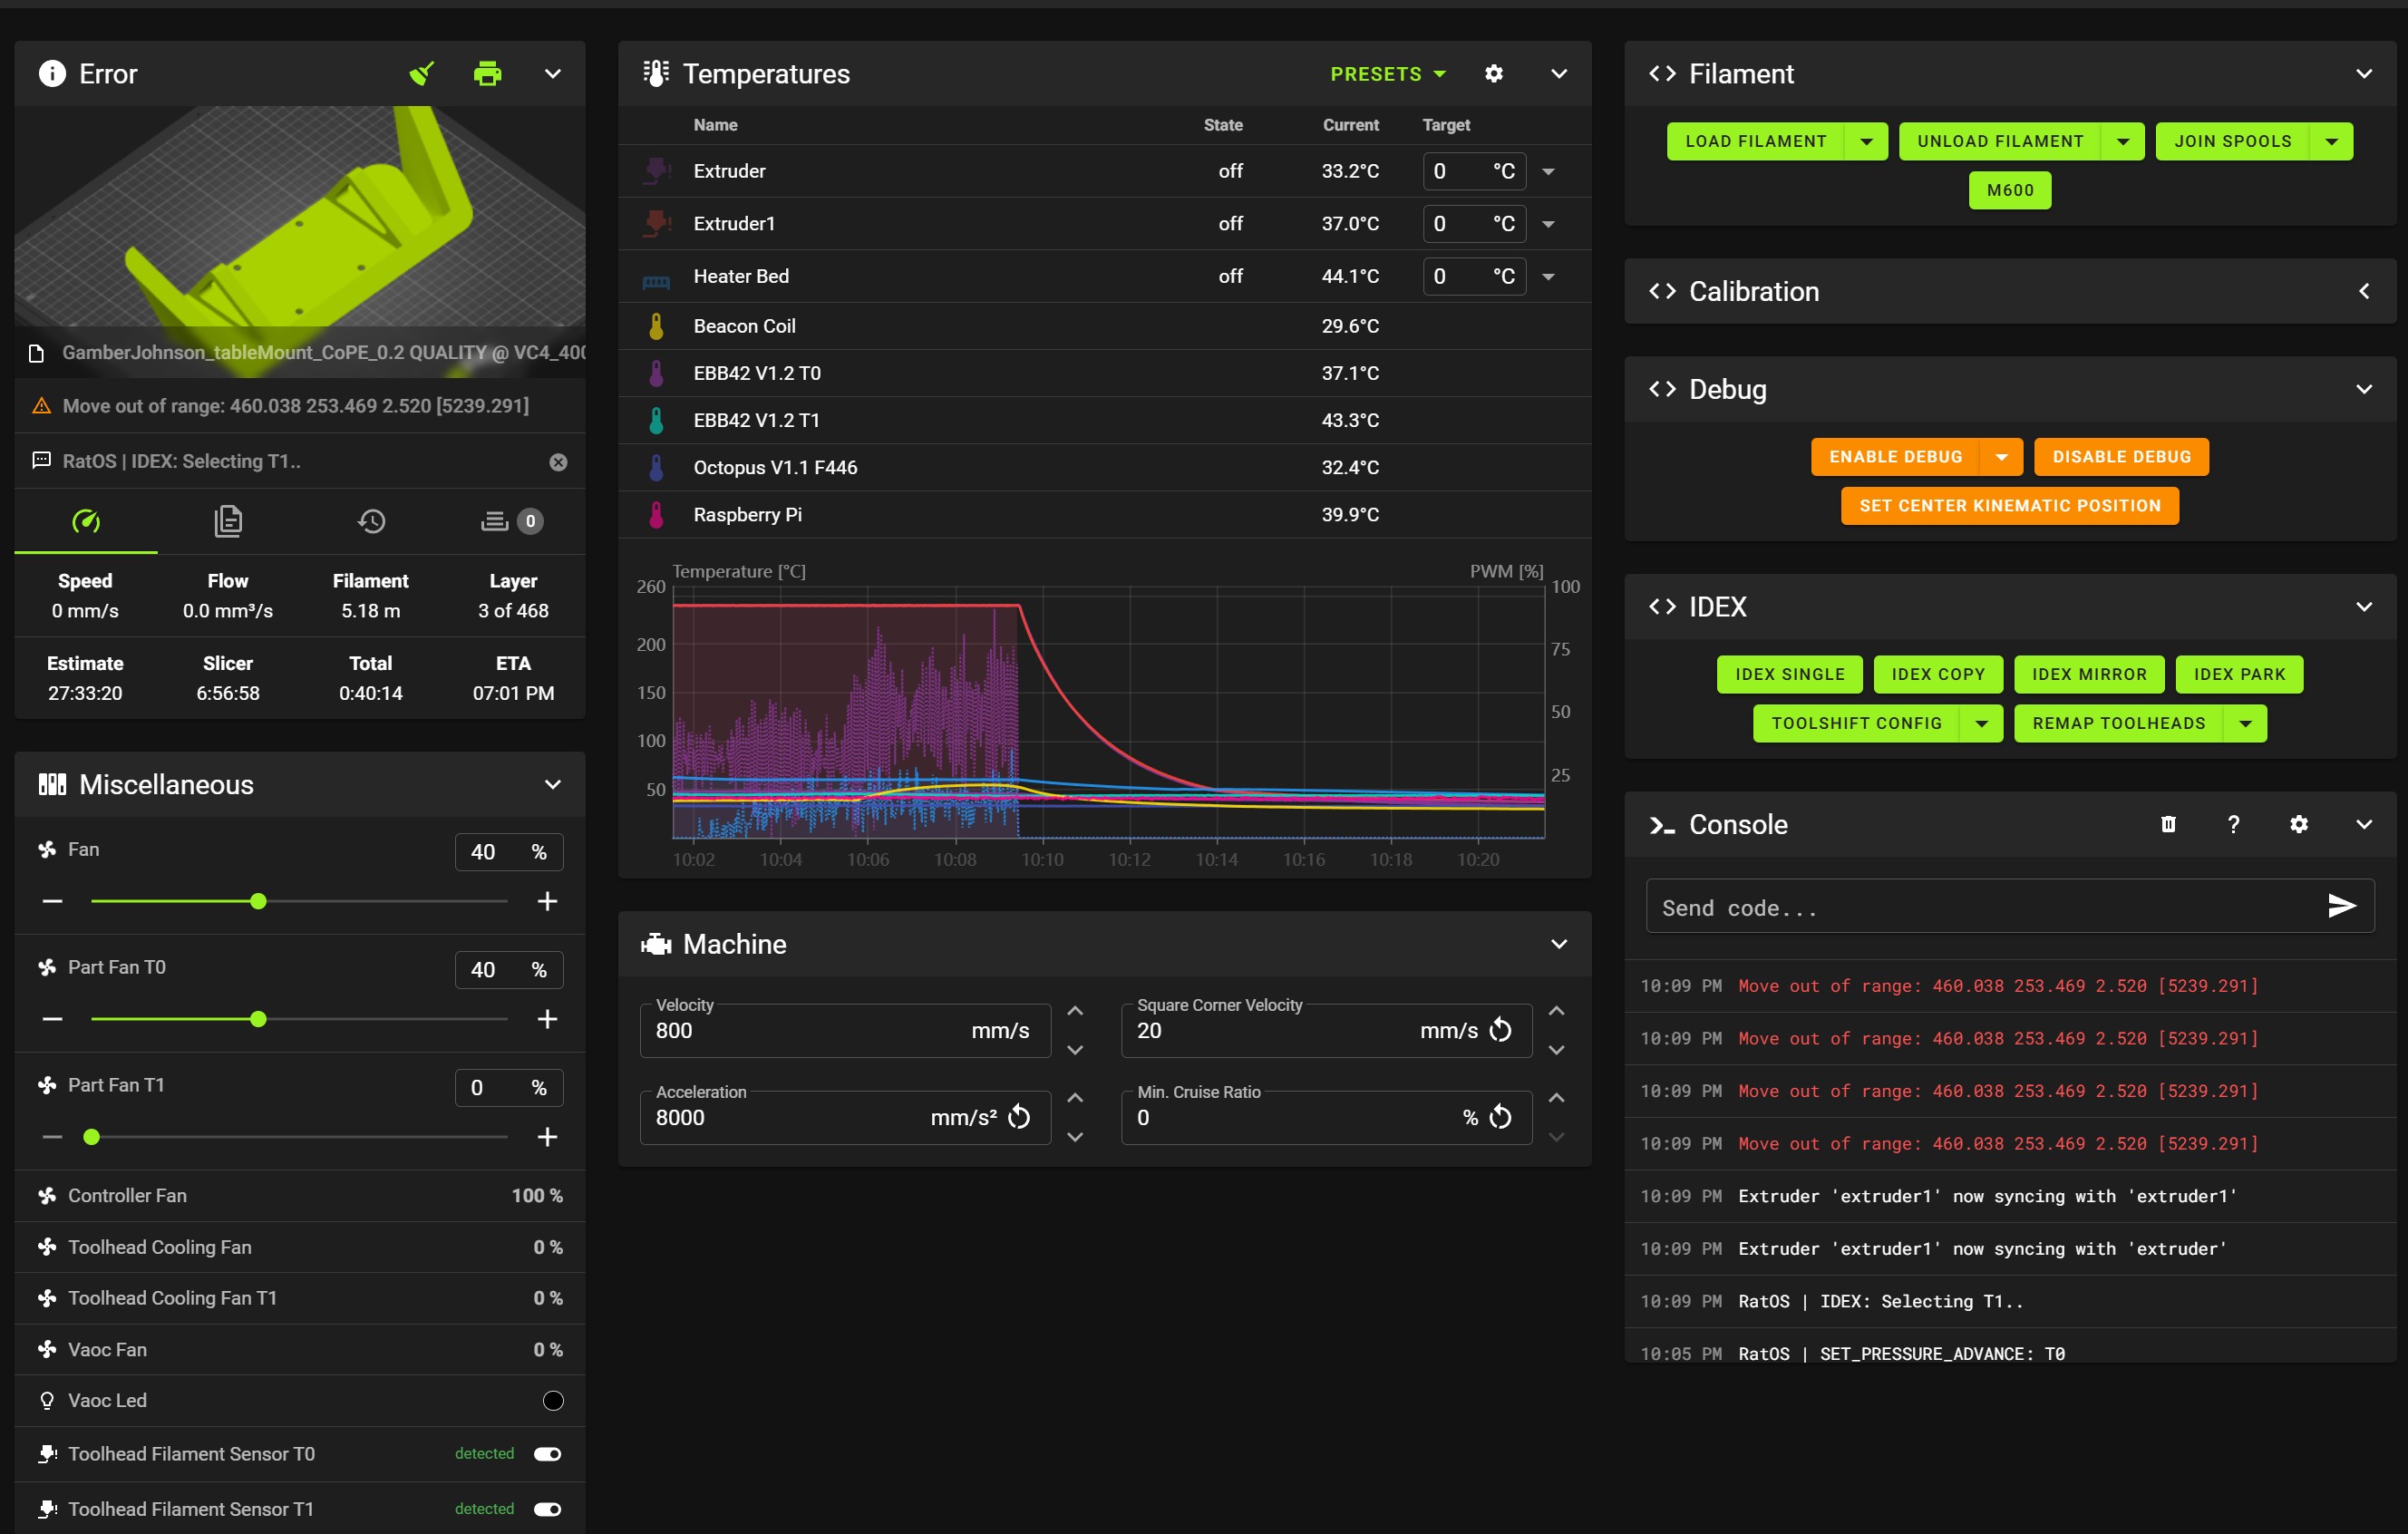The image size is (2408, 1534).
Task: Clear console with trash icon
Action: tap(2168, 824)
